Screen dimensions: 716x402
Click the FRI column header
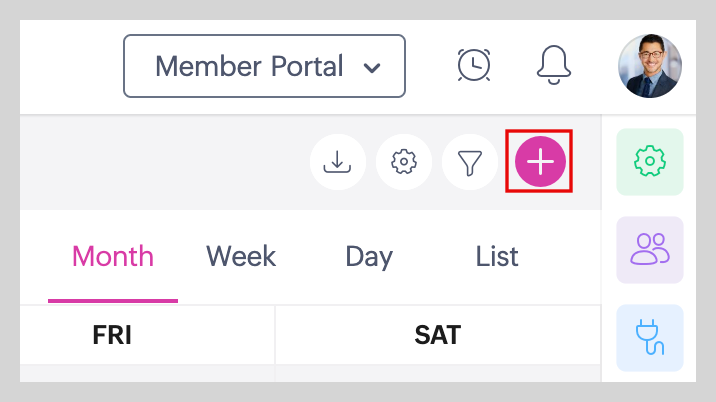[112, 335]
